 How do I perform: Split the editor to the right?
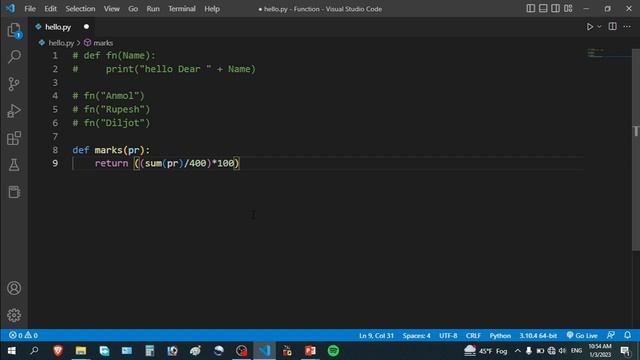(613, 27)
